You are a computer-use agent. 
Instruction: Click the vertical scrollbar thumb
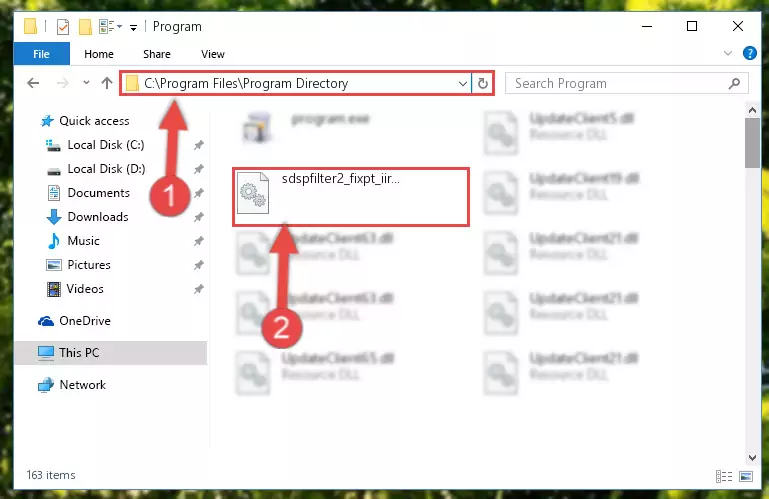[x=752, y=143]
